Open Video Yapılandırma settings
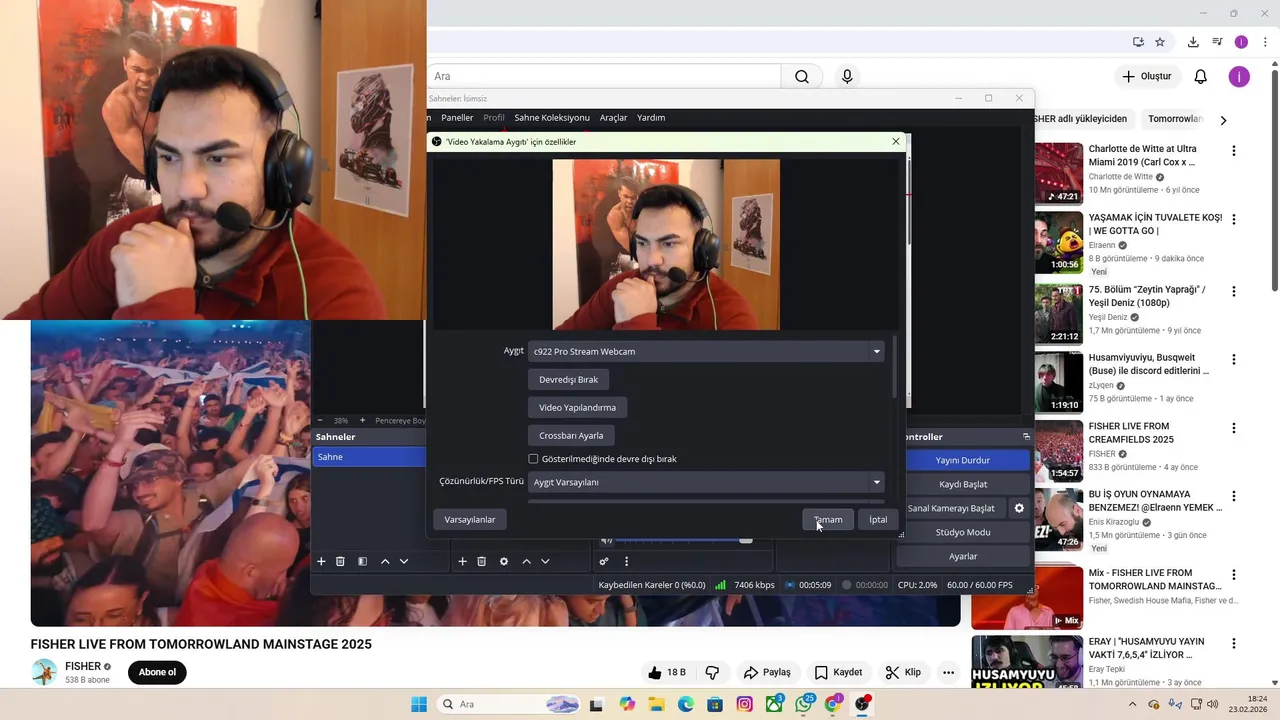This screenshot has width=1280, height=720. [578, 408]
